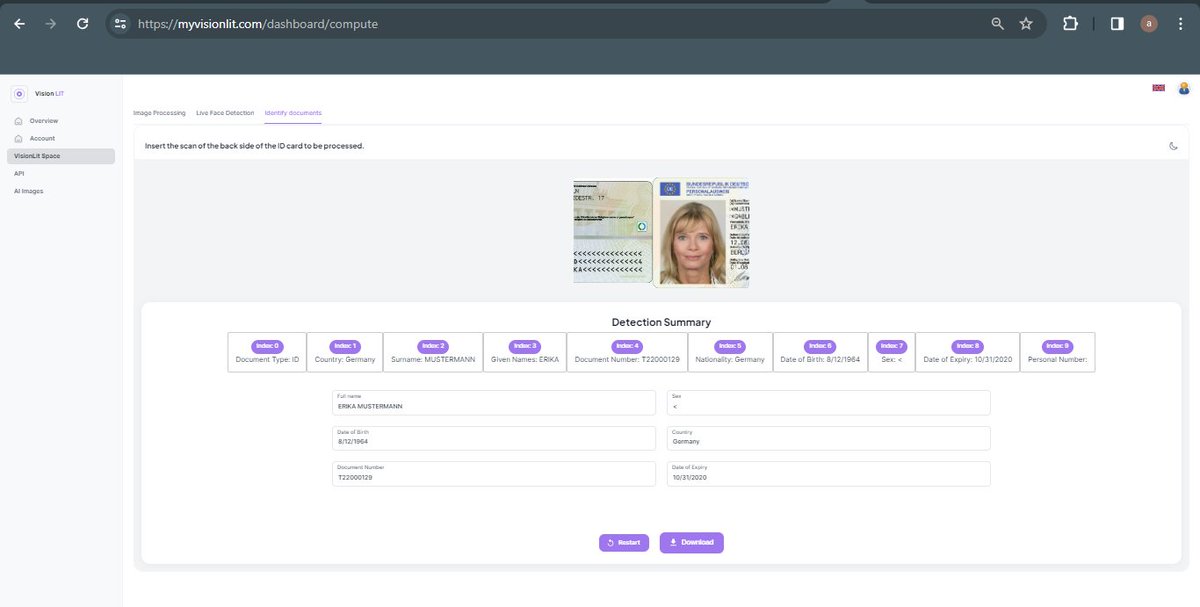1200x607 pixels.
Task: Click the Date of Expiry input field
Action: coord(829,474)
